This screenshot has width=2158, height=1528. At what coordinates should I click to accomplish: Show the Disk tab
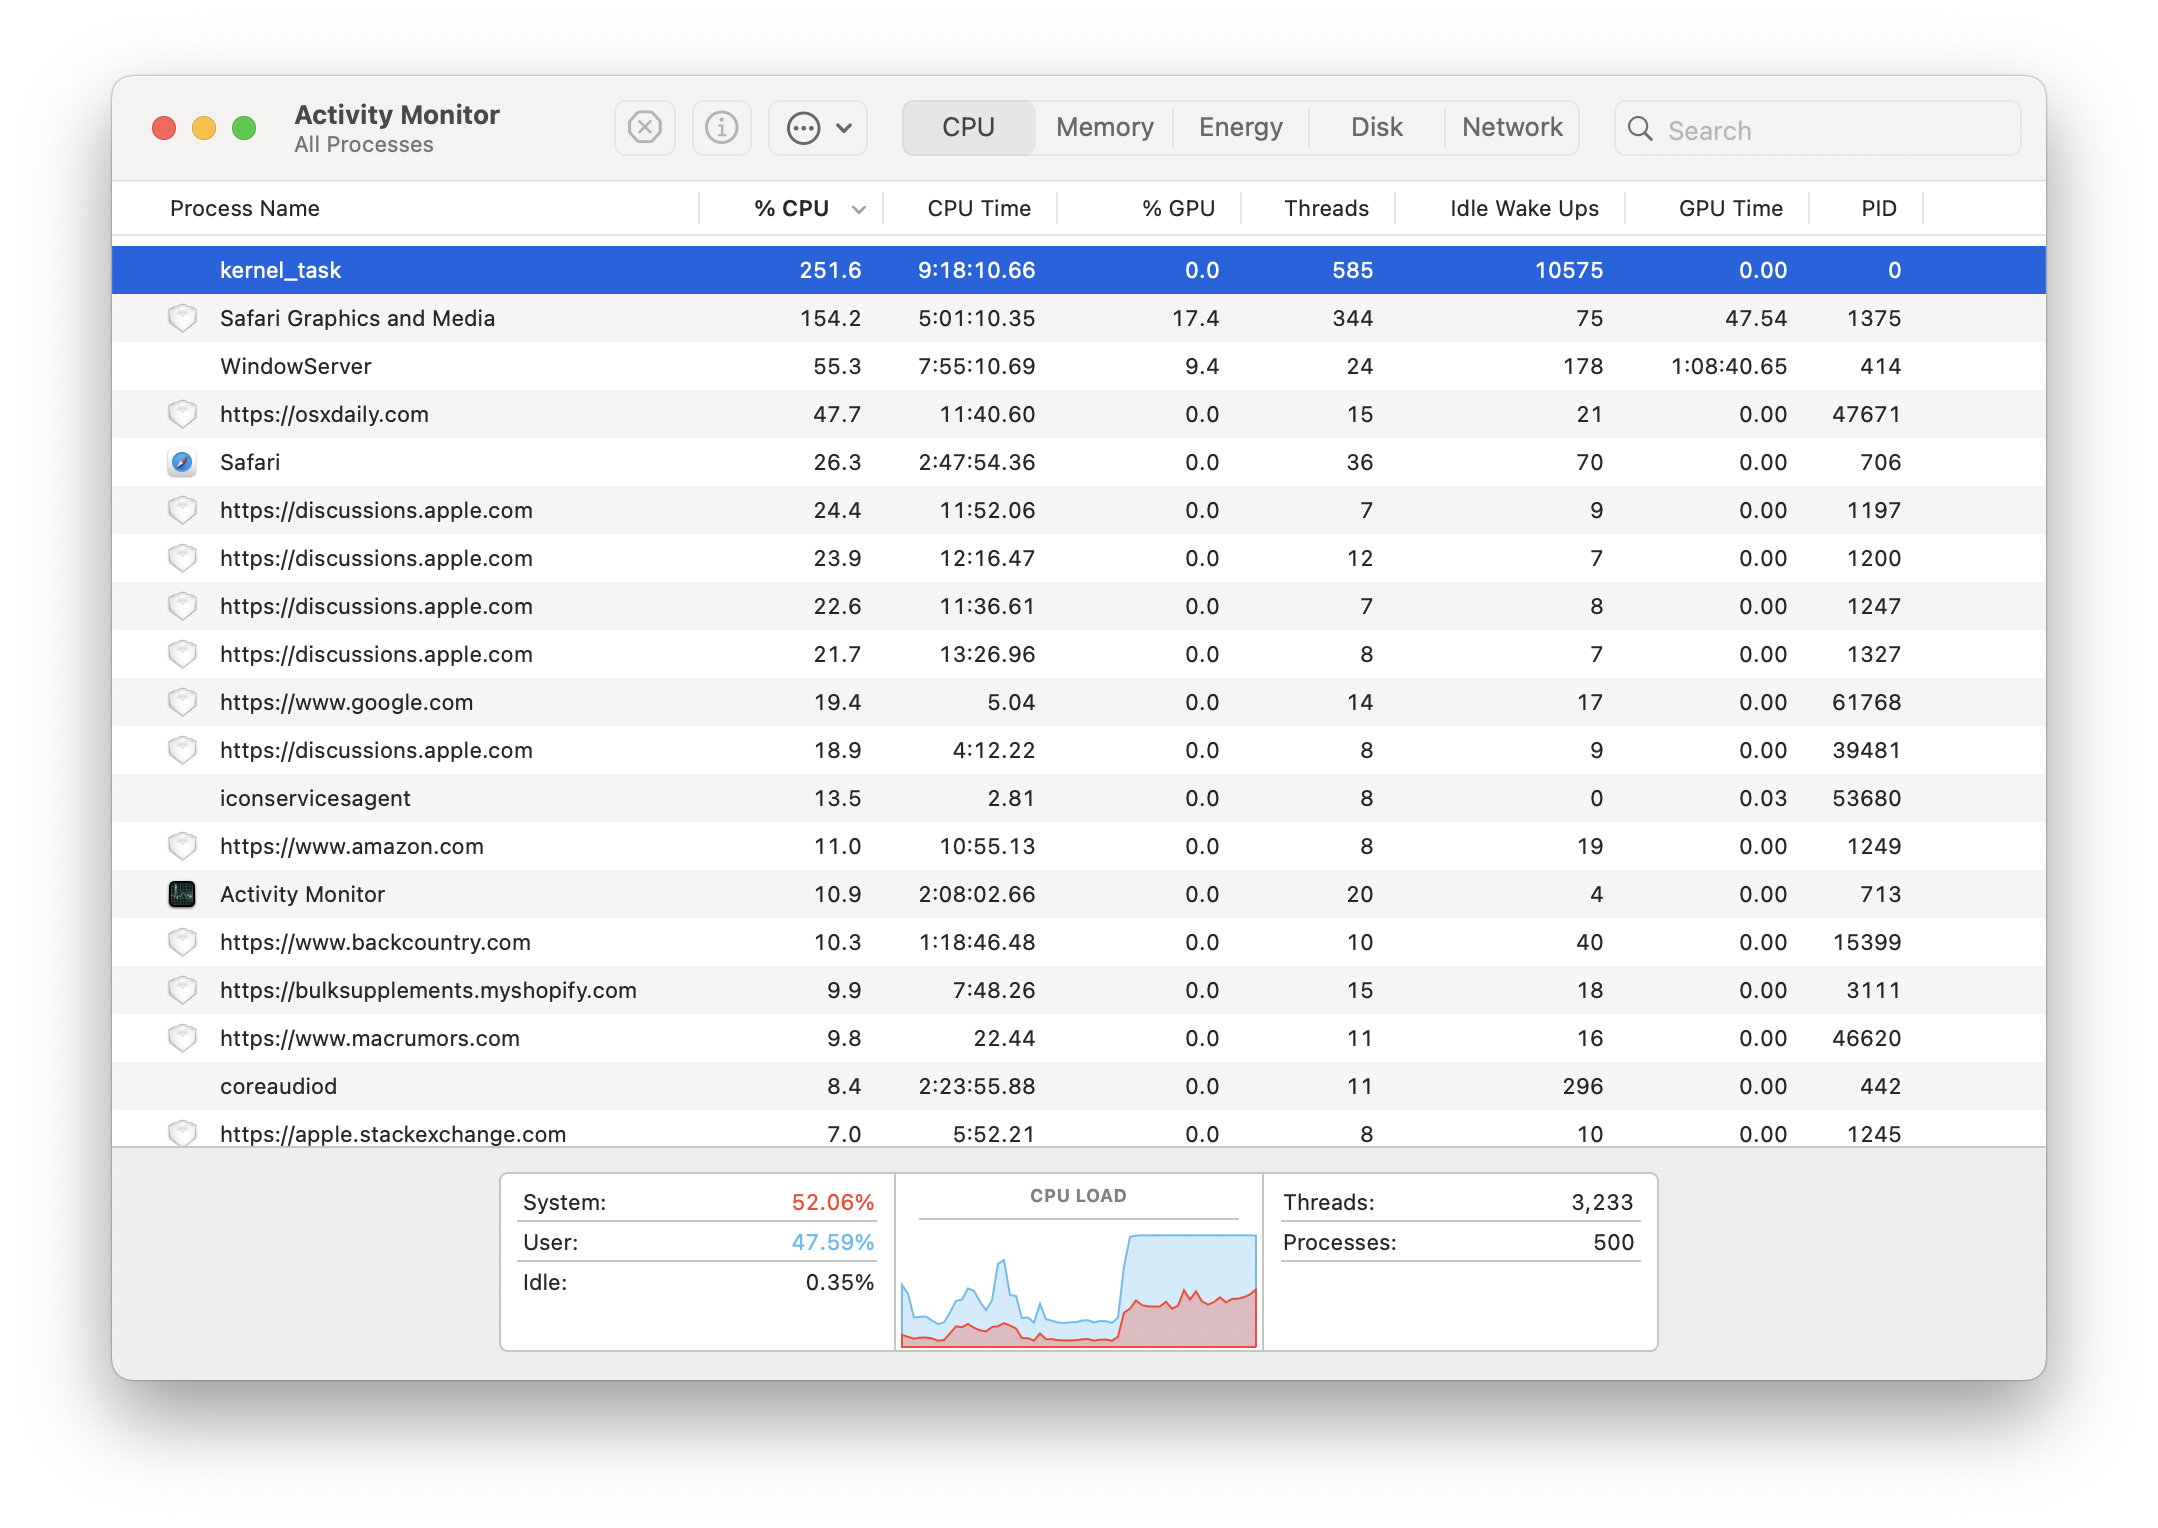(1376, 127)
